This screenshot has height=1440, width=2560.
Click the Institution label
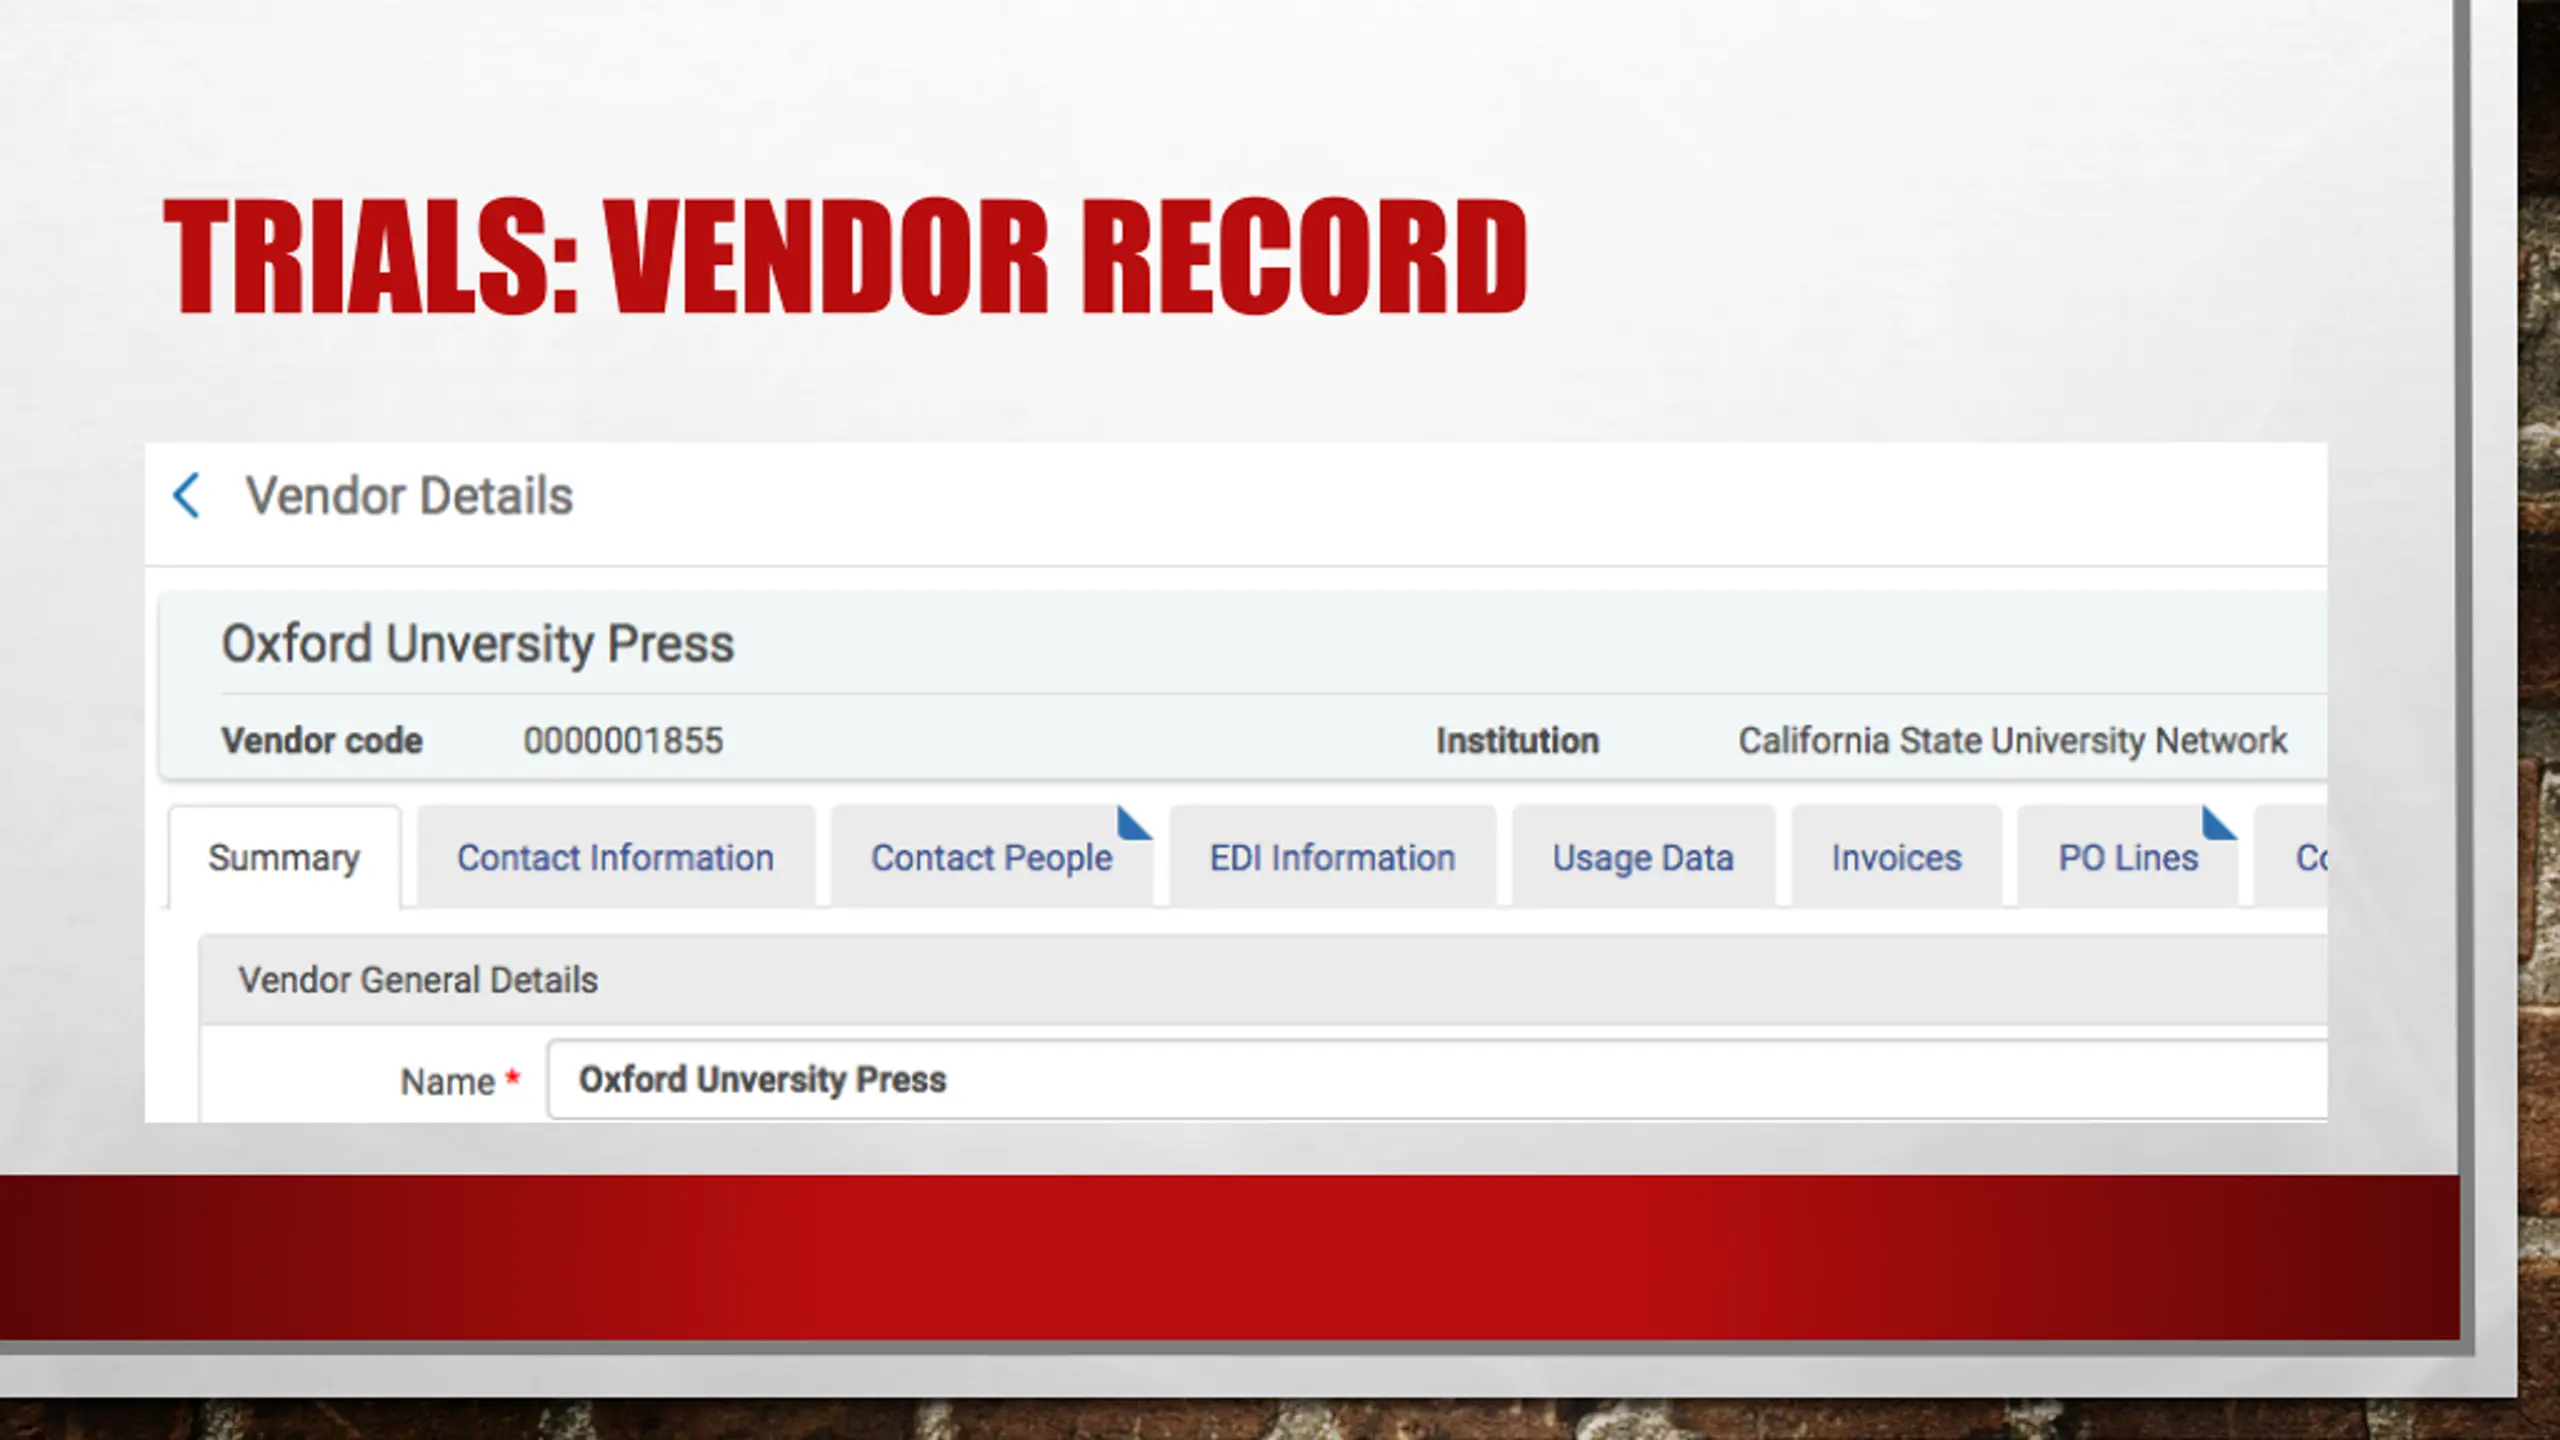coord(1517,741)
